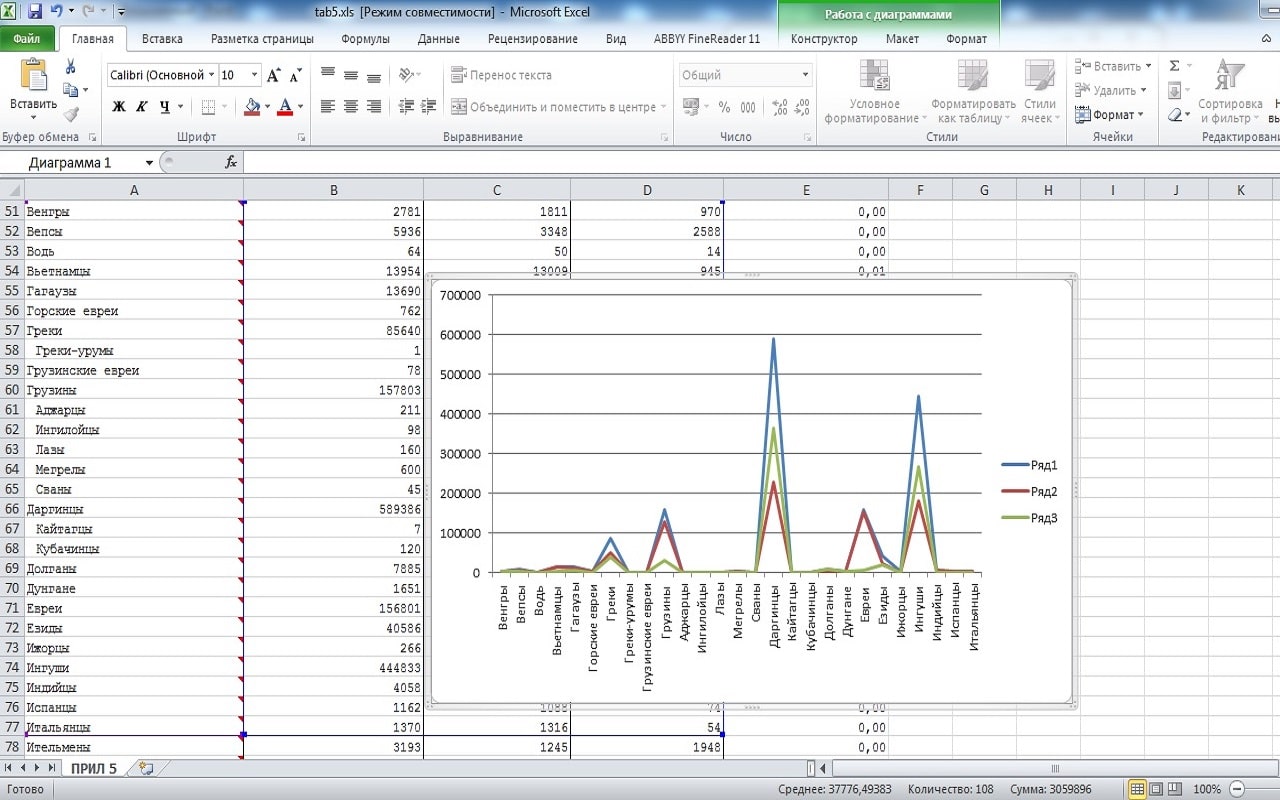Apply the red font color A
This screenshot has height=800, width=1280.
(285, 107)
